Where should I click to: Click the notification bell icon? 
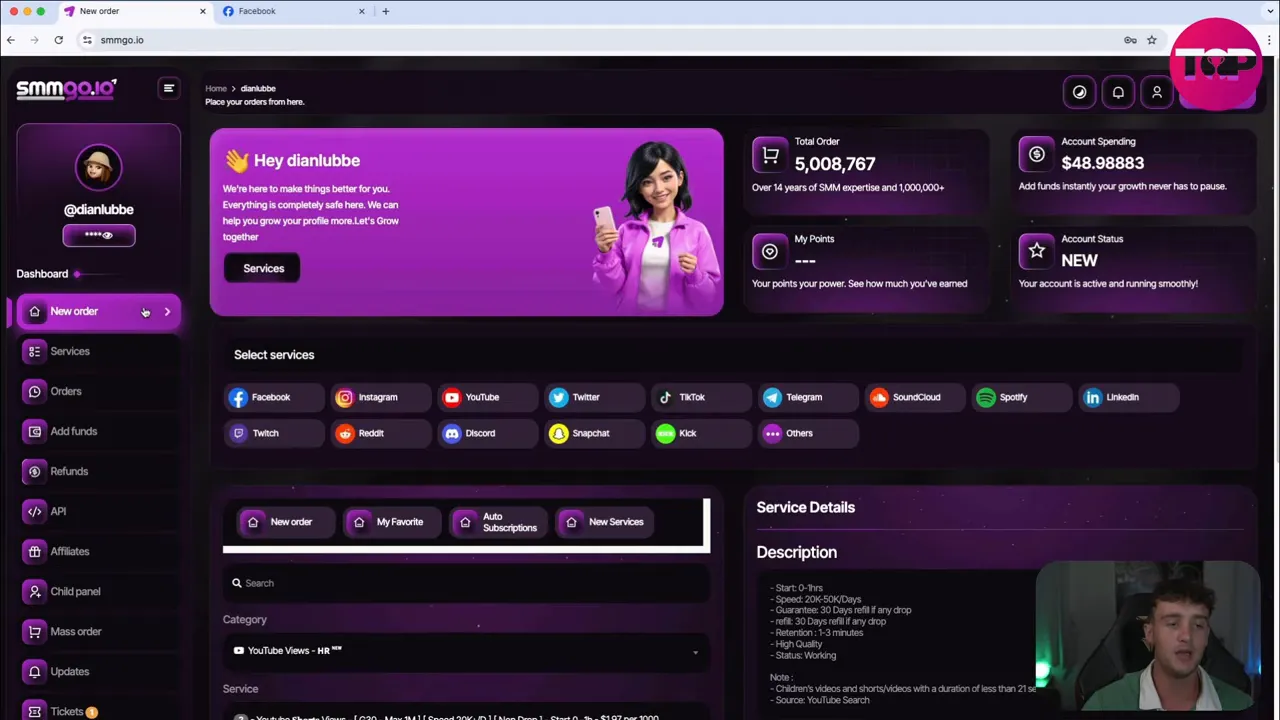[1118, 92]
